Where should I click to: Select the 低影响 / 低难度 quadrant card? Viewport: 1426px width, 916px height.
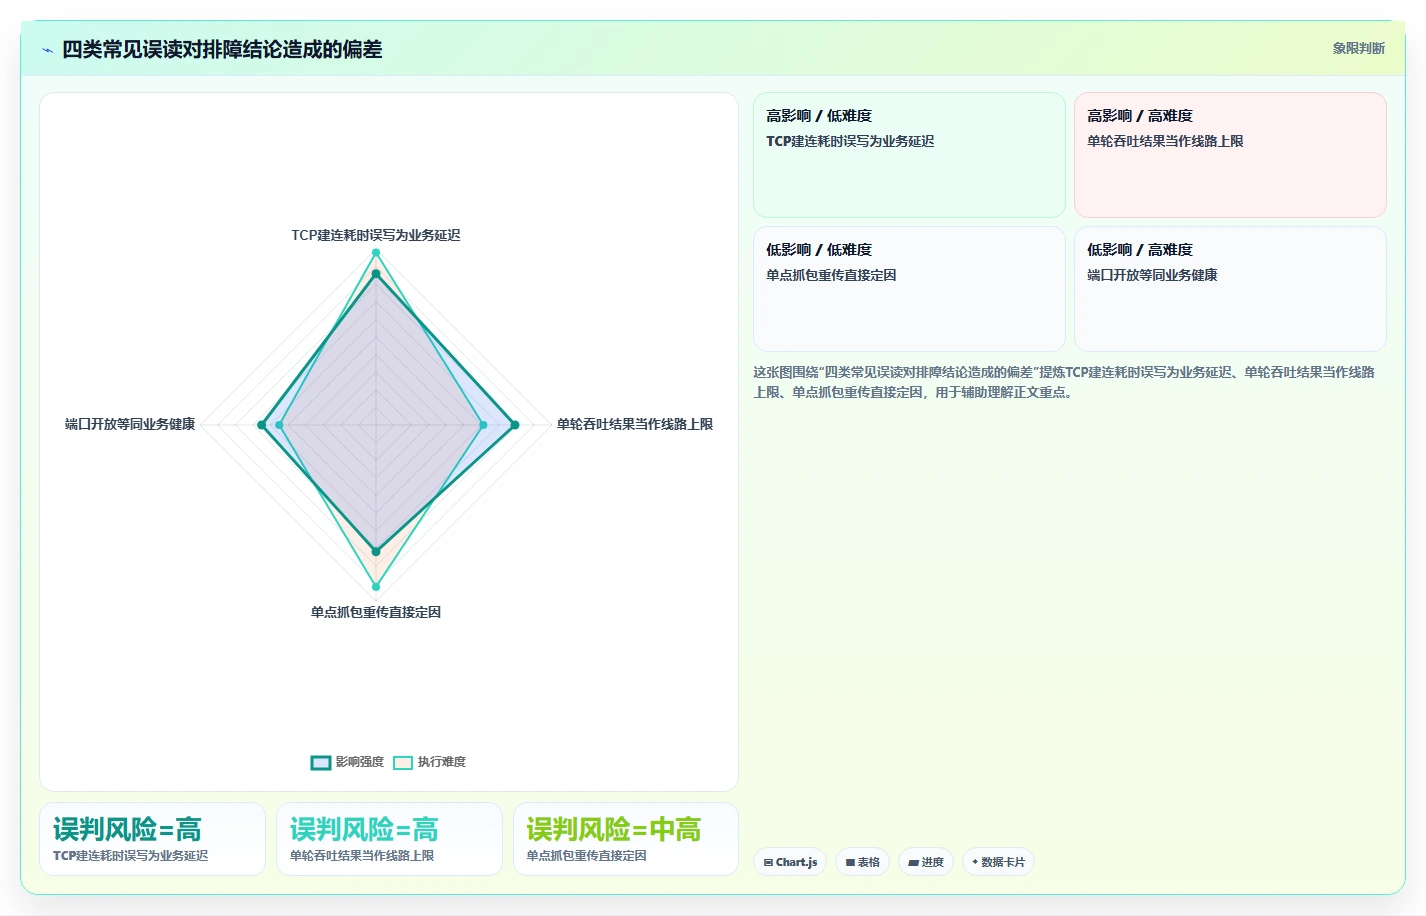tap(909, 289)
